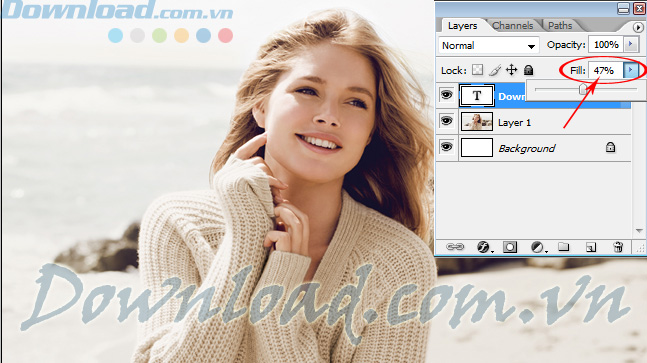Toggle Background layer visibility eye
Image resolution: width=647 pixels, height=363 pixels.
click(x=446, y=147)
